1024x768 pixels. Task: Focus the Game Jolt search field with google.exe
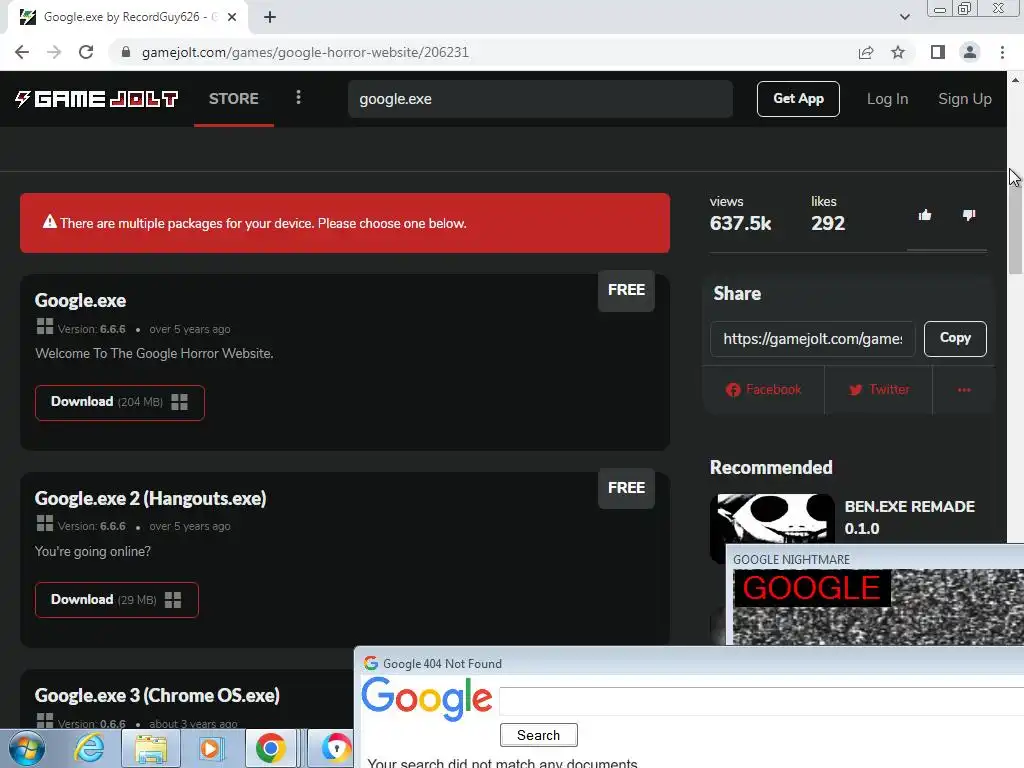point(540,99)
